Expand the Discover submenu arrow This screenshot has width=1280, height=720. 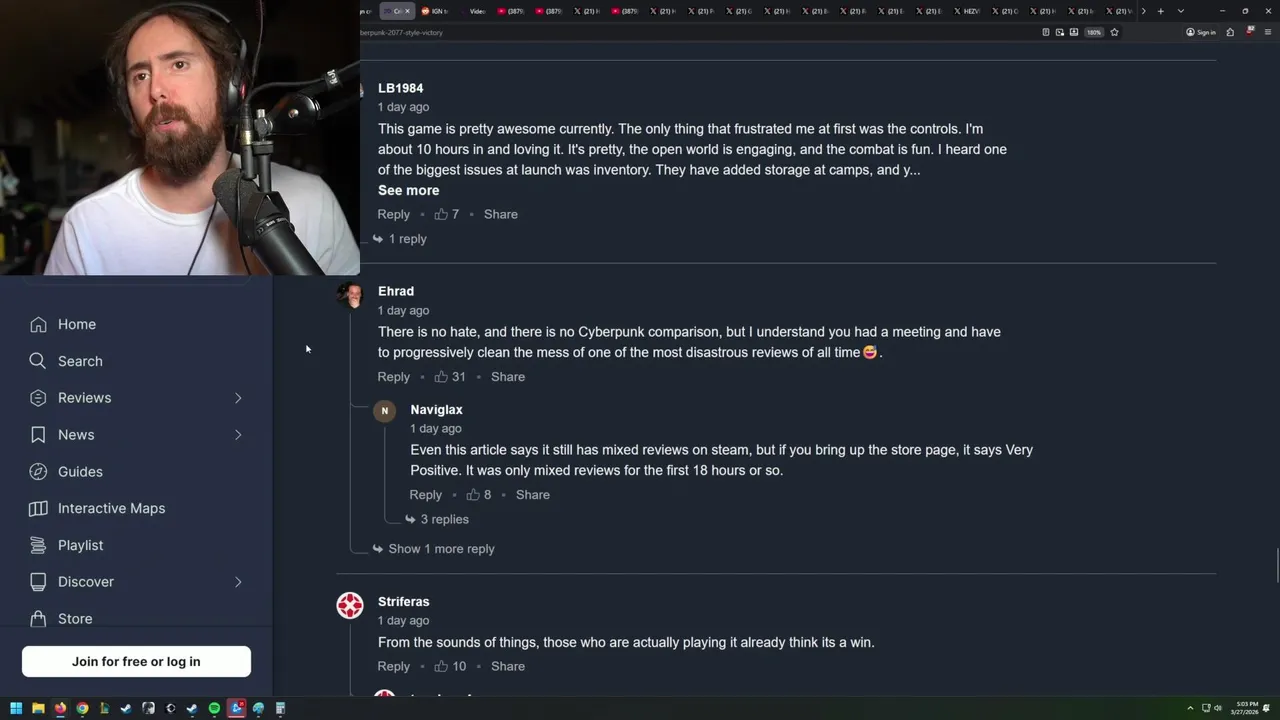(238, 582)
